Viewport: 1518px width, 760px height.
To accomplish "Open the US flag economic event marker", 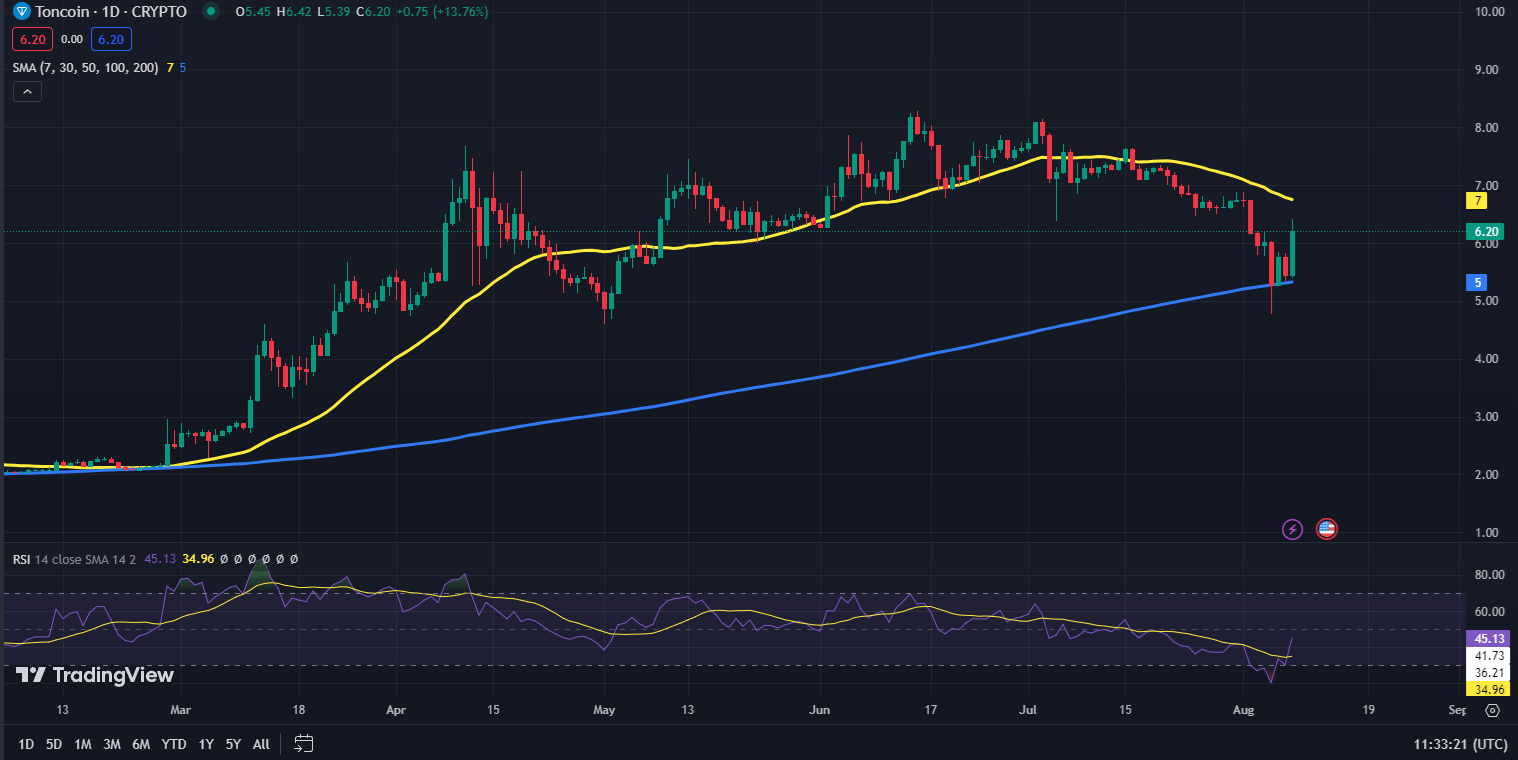I will [1326, 529].
